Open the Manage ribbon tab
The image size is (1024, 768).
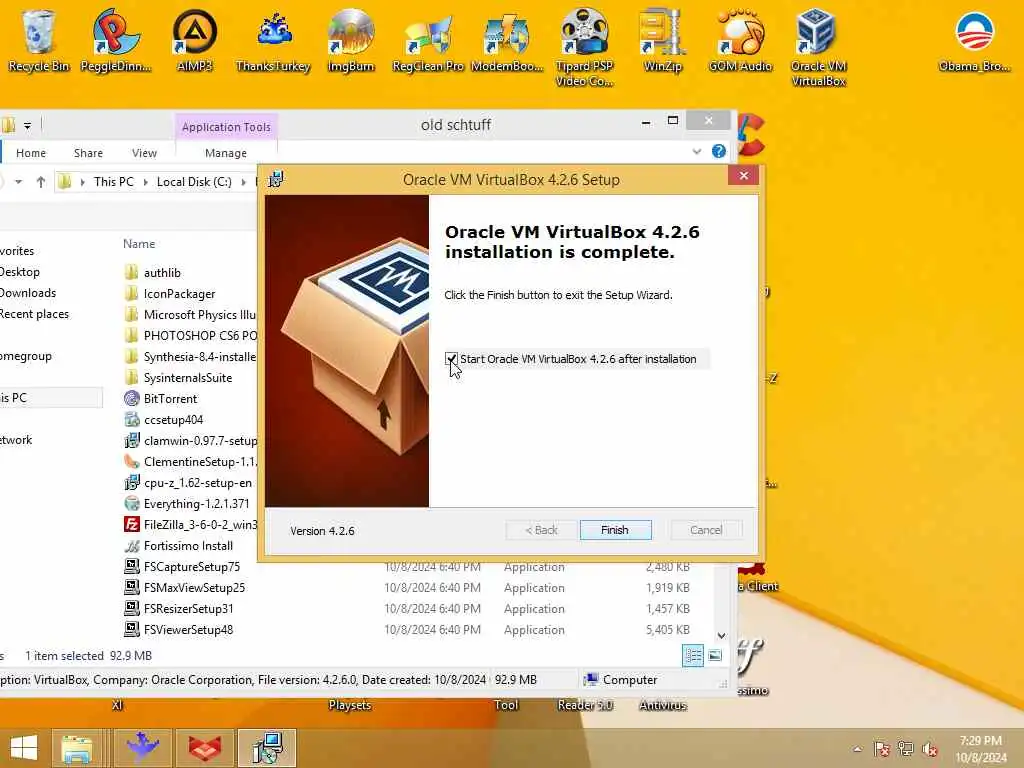(x=226, y=153)
